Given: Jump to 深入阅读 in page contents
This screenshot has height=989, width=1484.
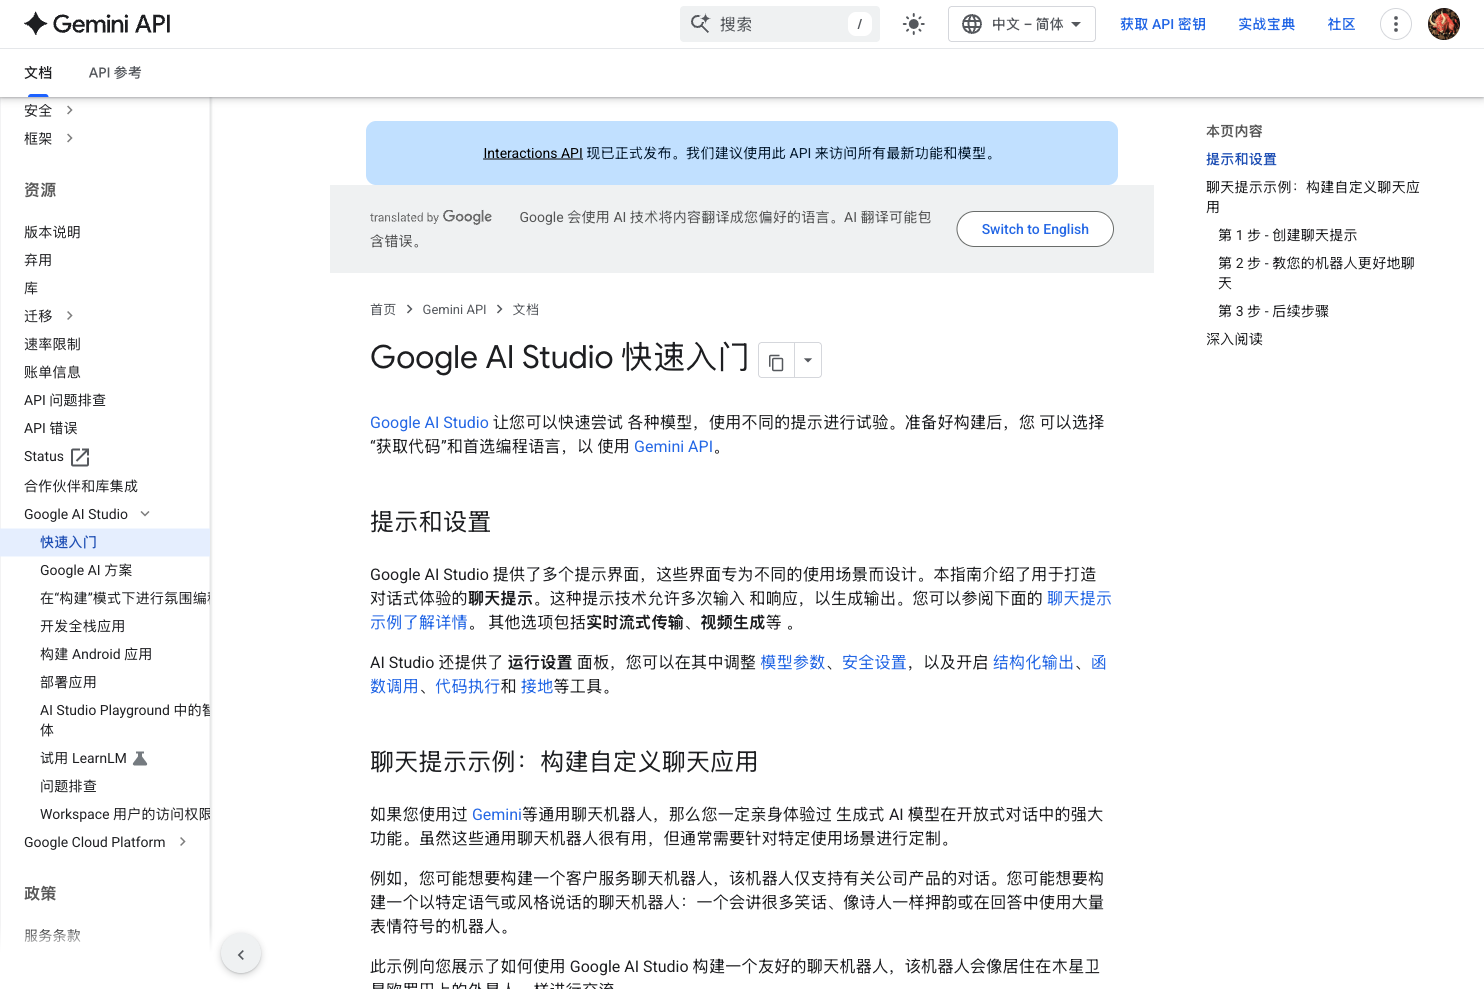Looking at the screenshot, I should pyautogui.click(x=1234, y=339).
